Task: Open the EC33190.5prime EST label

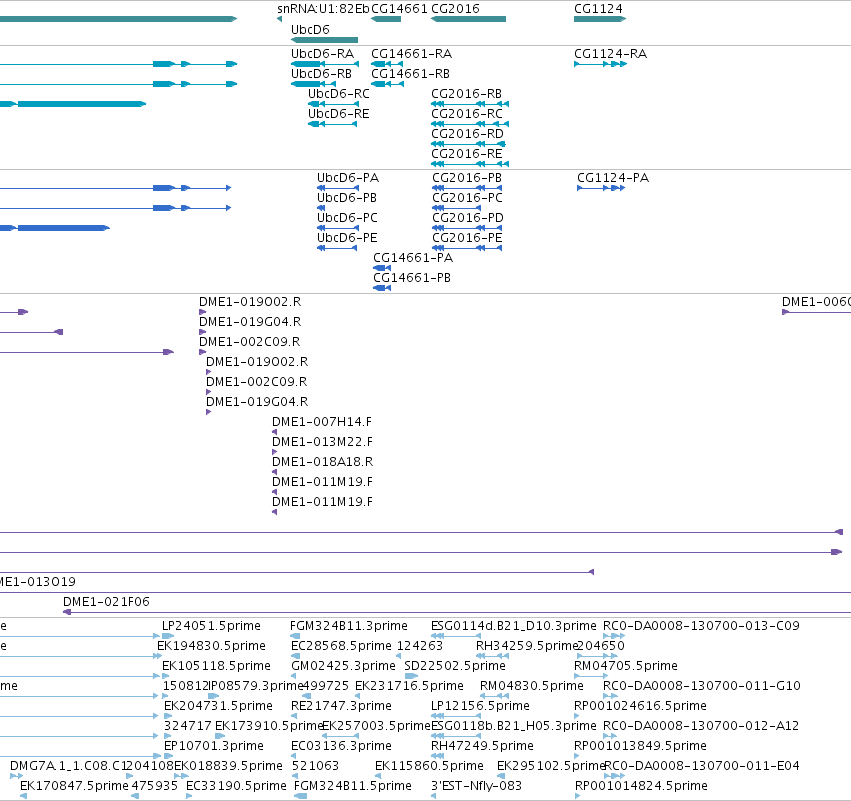Action: pyautogui.click(x=236, y=786)
